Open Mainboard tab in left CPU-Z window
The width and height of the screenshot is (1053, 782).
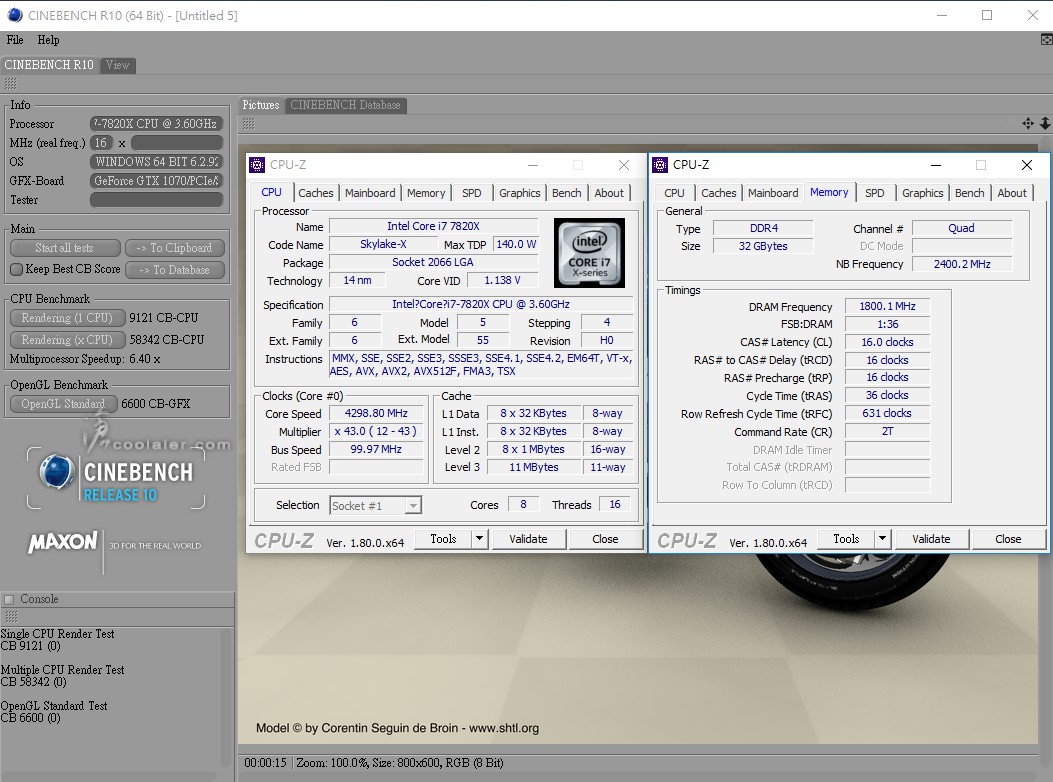[370, 193]
